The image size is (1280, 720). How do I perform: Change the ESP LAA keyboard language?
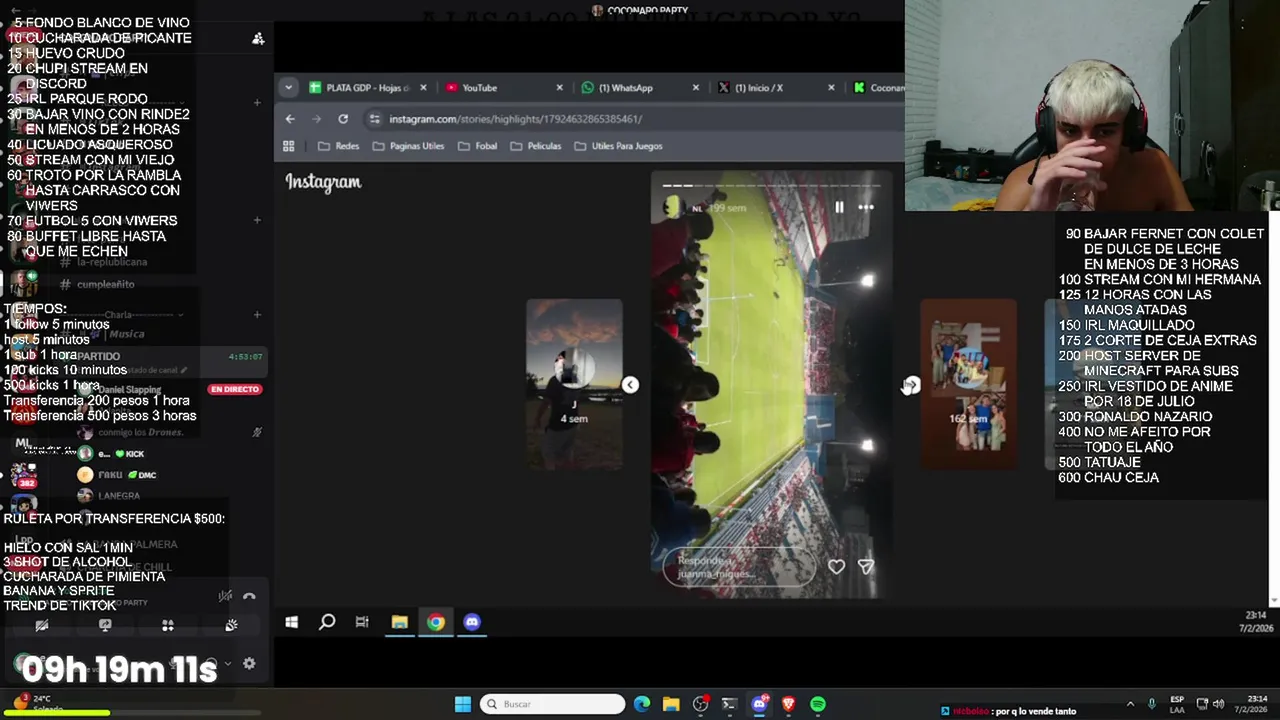tap(1177, 704)
